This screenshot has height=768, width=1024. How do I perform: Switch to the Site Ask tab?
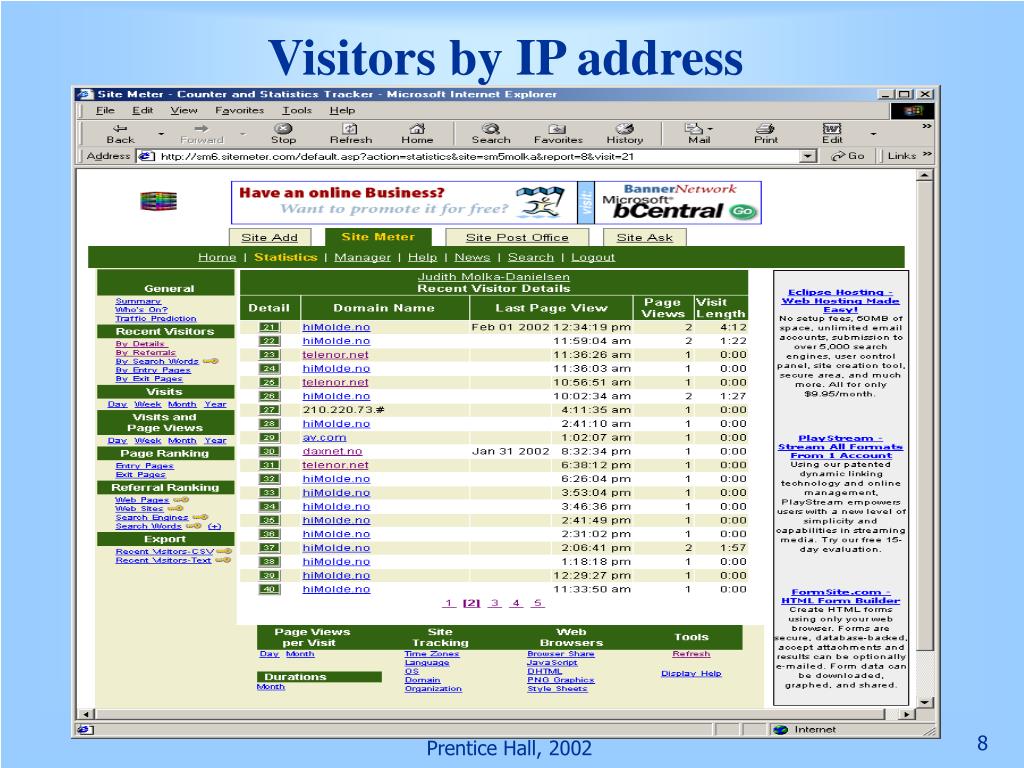(x=645, y=238)
